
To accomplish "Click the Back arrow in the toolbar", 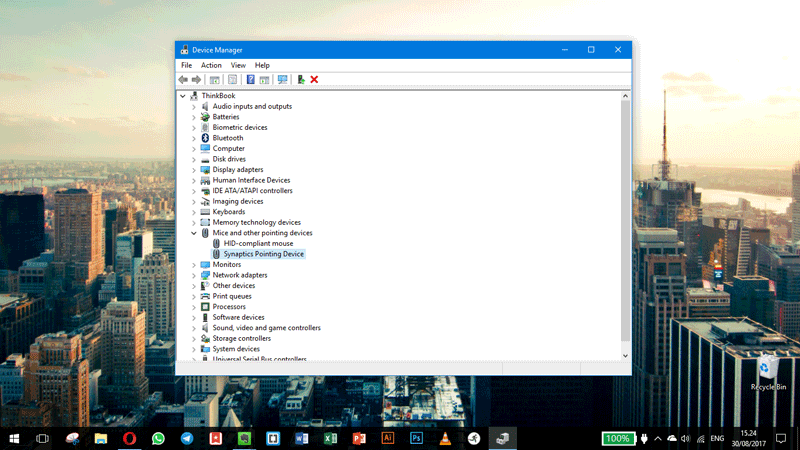I will click(183, 79).
